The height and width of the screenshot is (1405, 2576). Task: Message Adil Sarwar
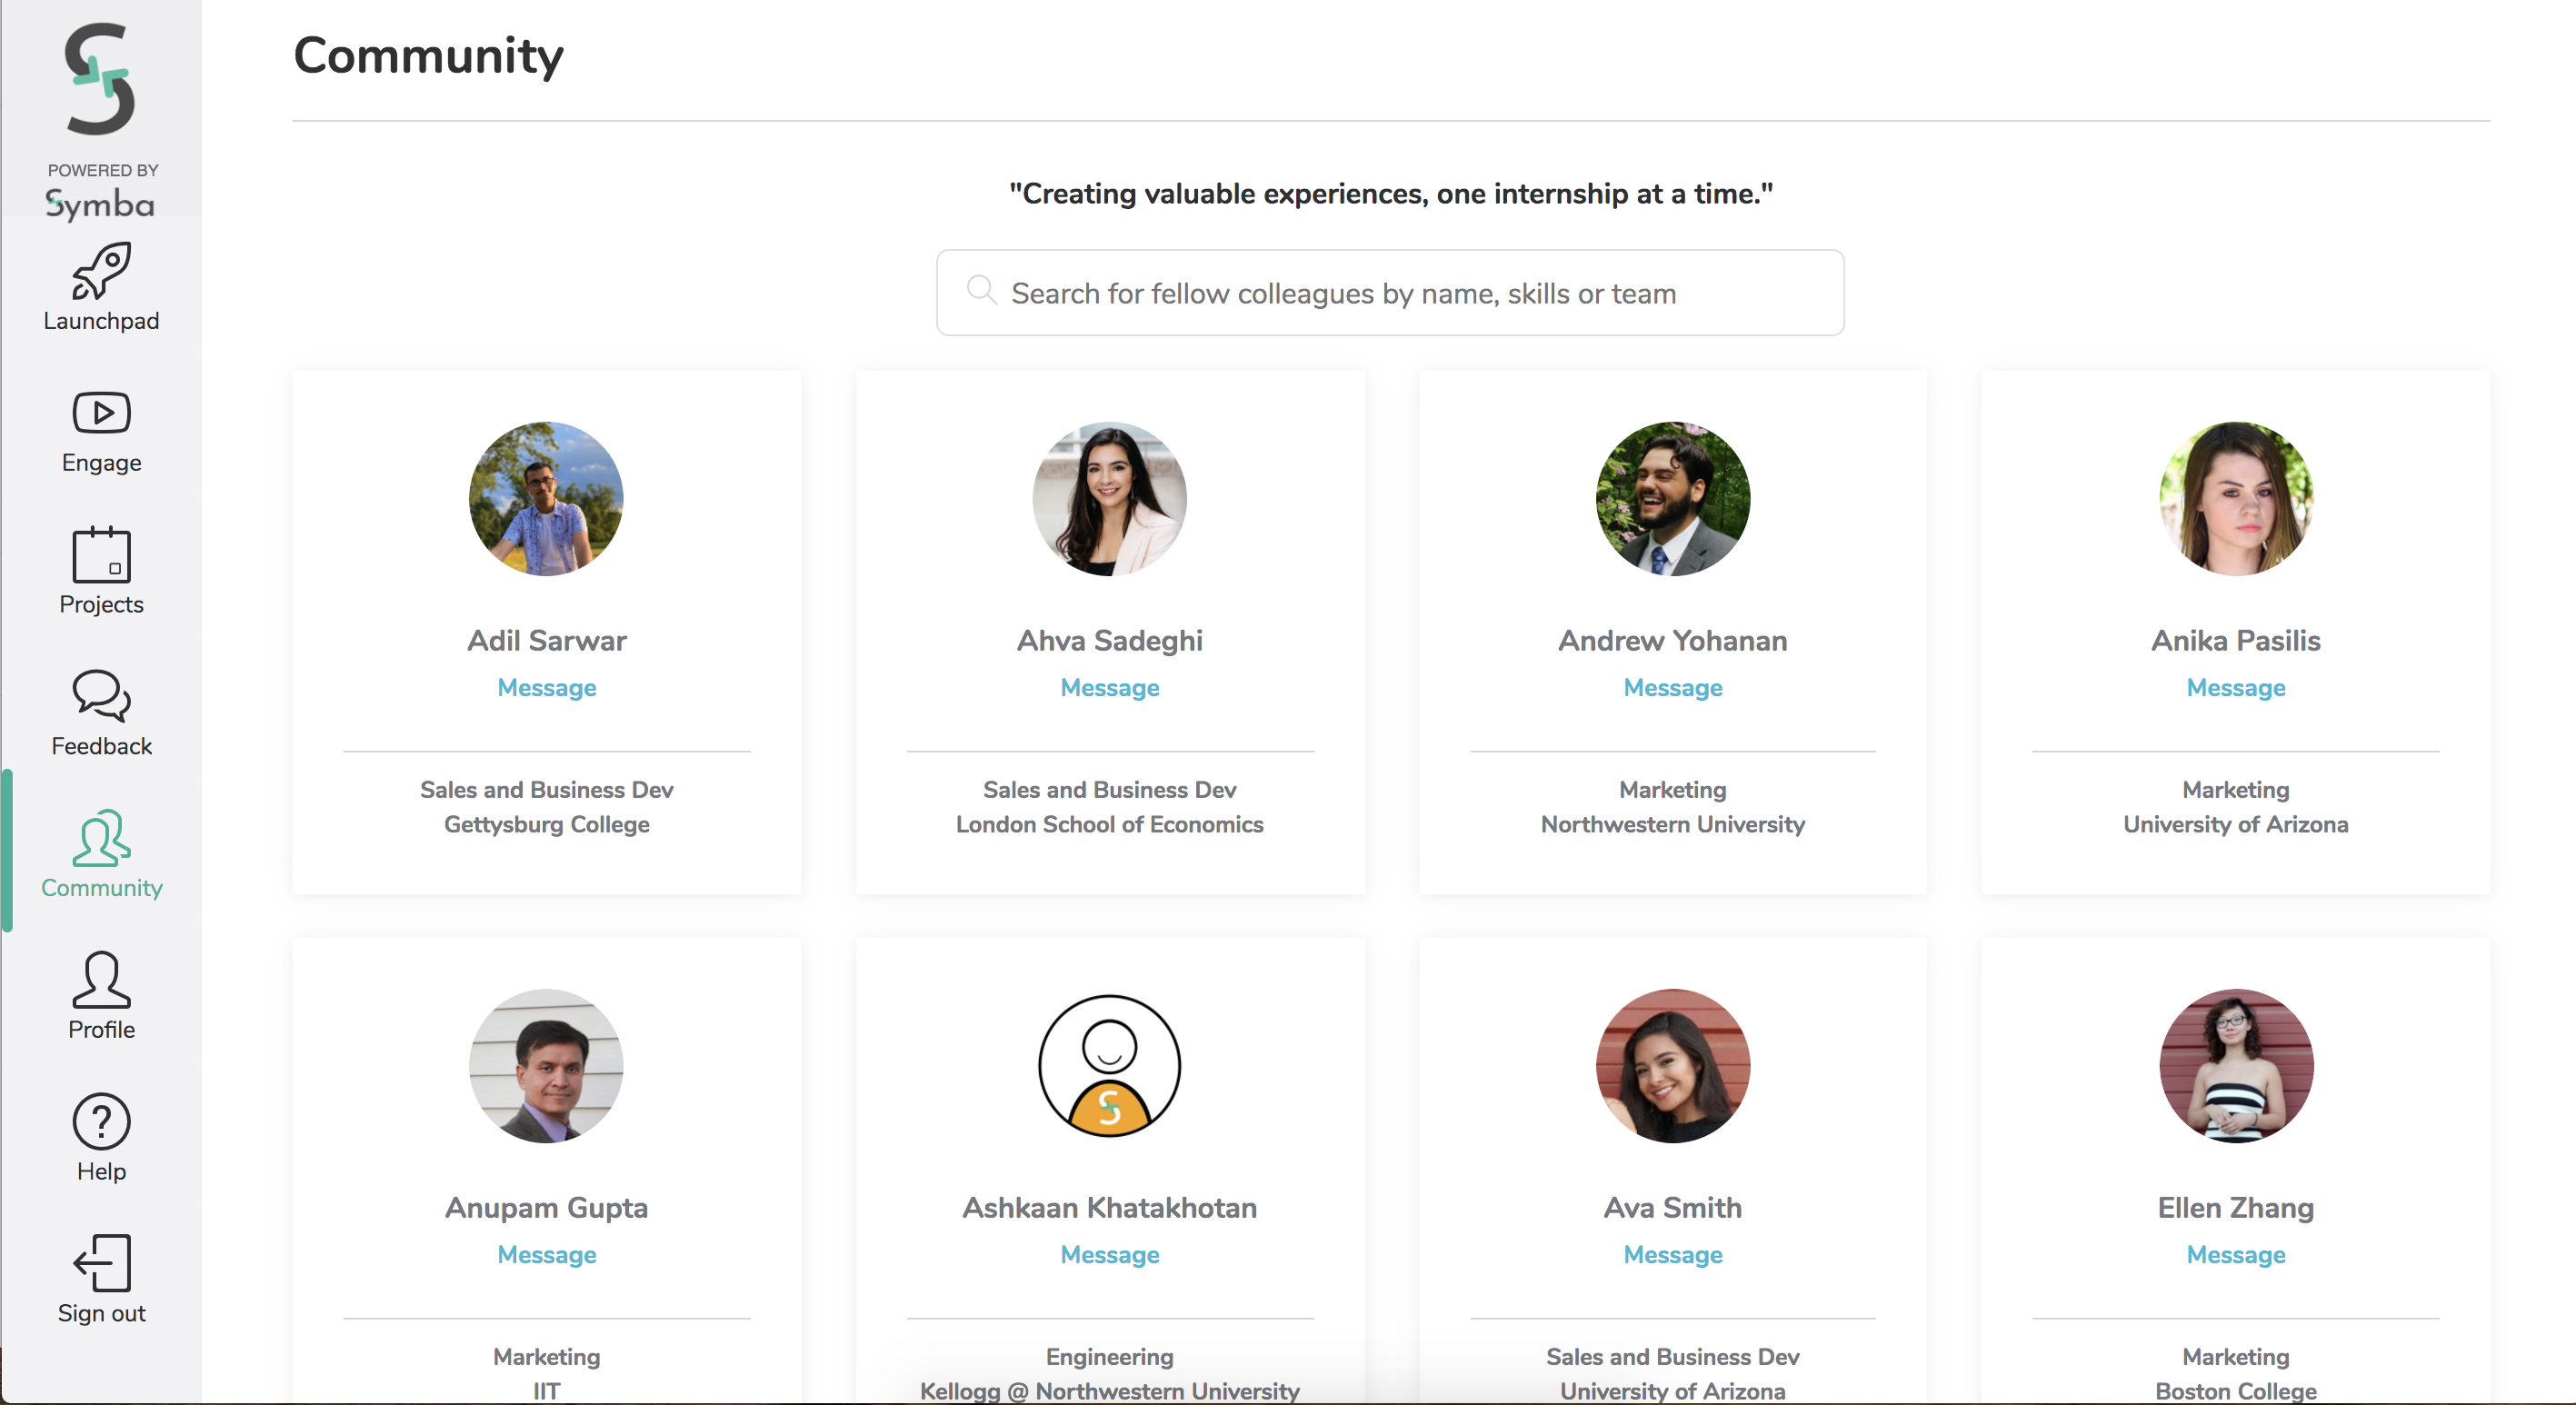pyautogui.click(x=547, y=688)
